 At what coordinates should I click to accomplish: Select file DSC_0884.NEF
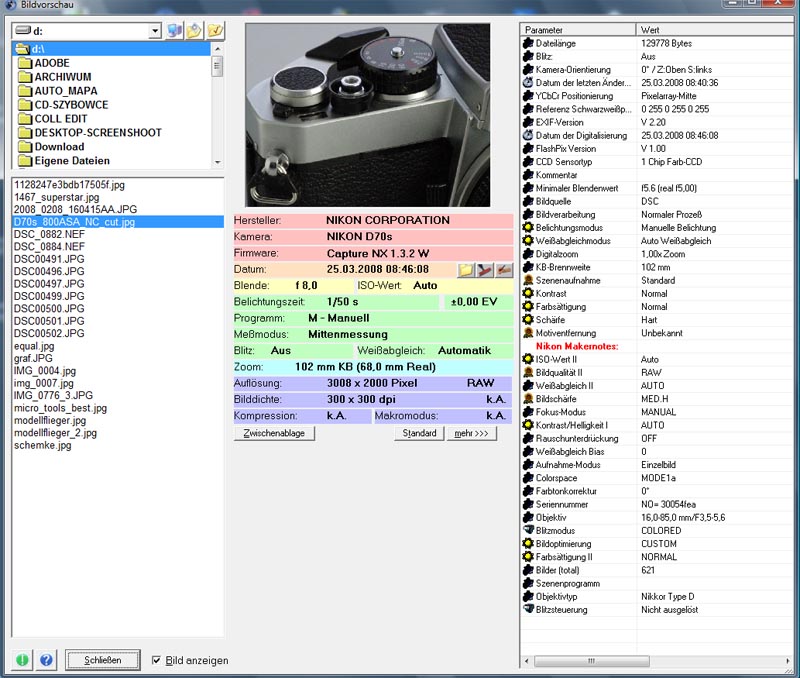[x=49, y=246]
